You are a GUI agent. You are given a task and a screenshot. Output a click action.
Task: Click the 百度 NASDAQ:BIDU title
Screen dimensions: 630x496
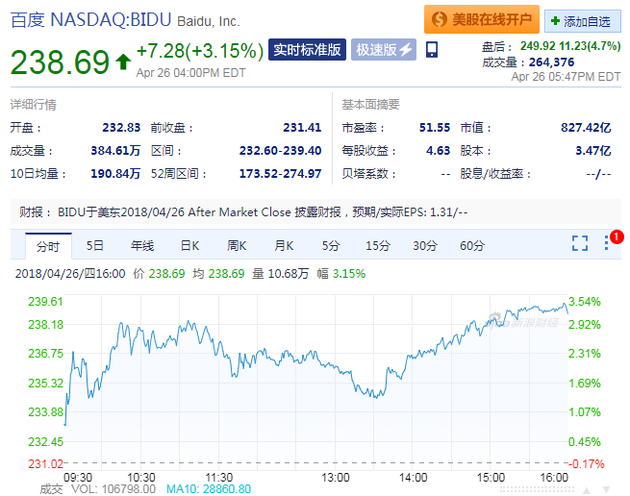click(x=91, y=20)
